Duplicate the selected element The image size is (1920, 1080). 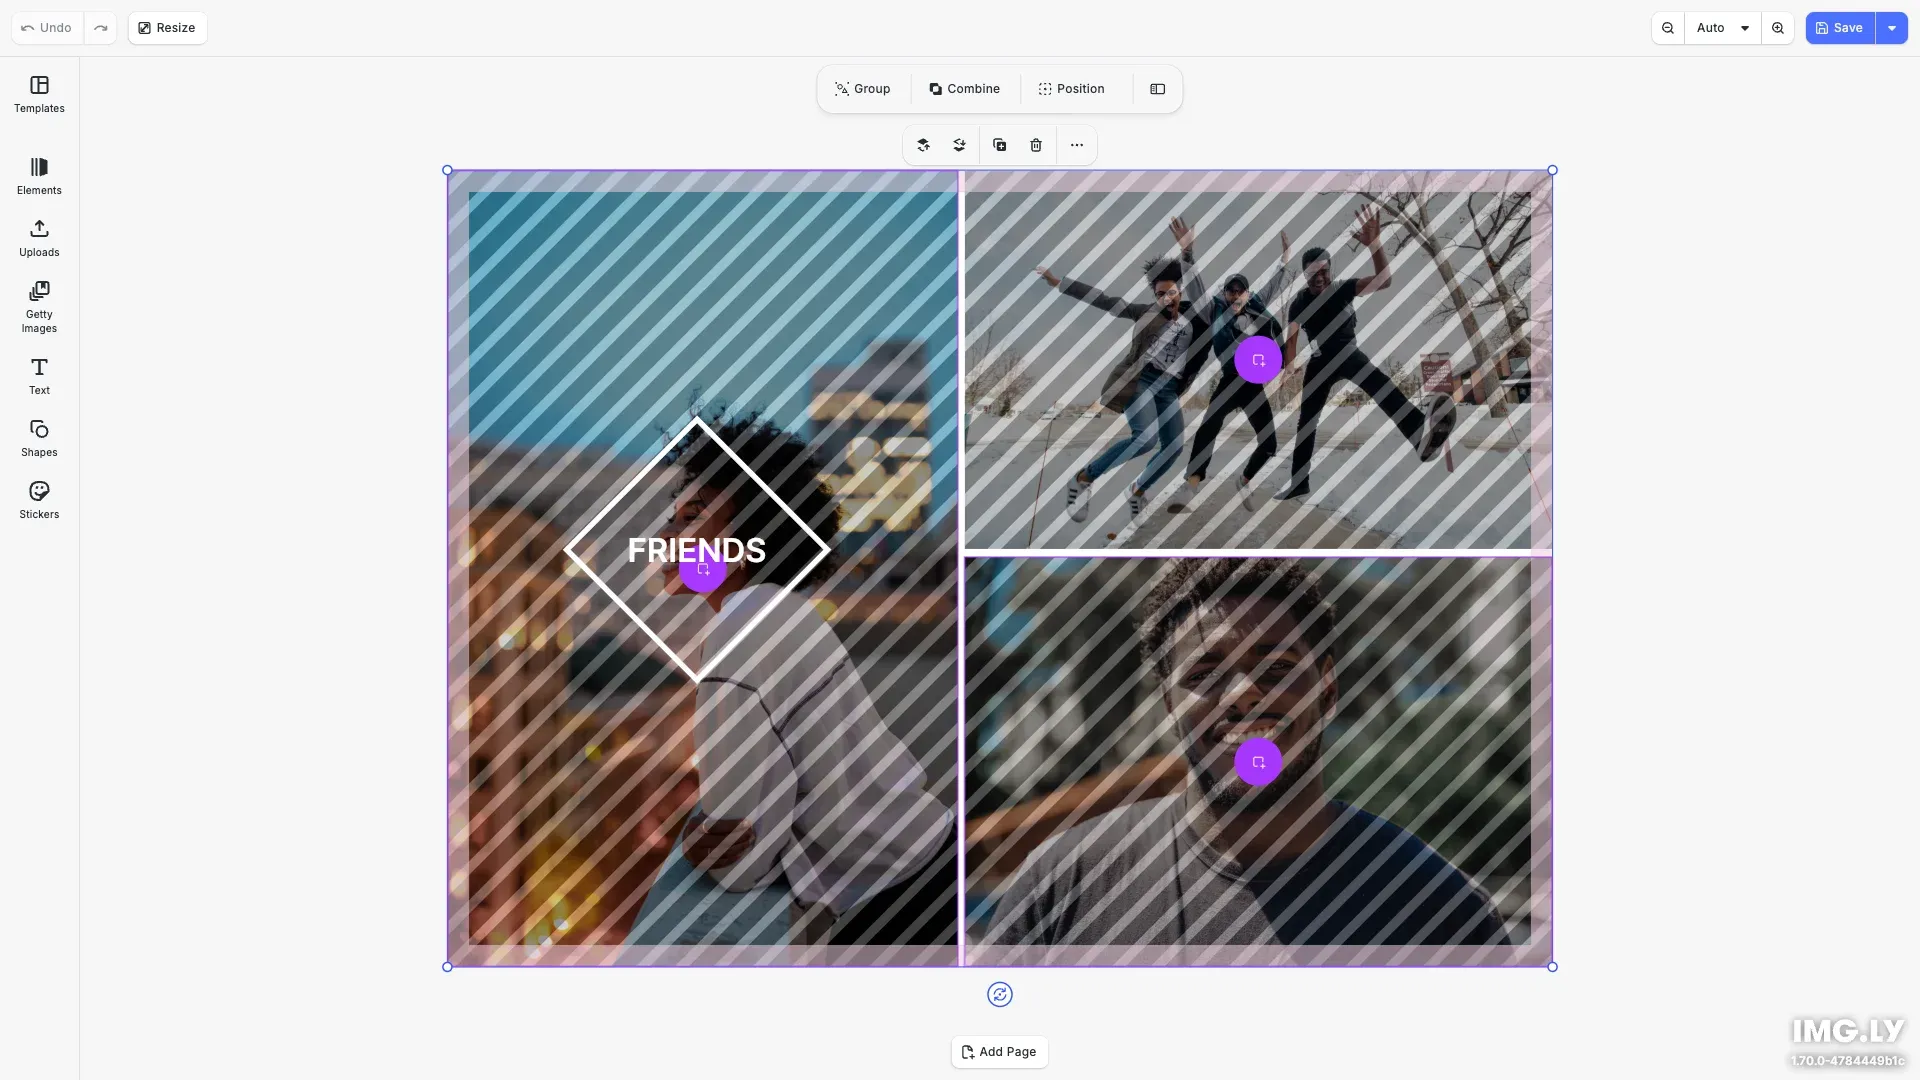(x=999, y=145)
